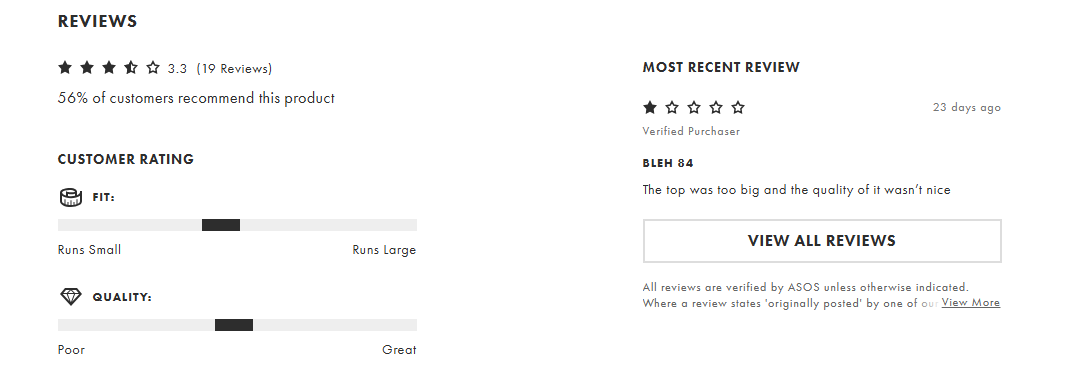
Task: Open View All Reviews button
Action: (822, 241)
